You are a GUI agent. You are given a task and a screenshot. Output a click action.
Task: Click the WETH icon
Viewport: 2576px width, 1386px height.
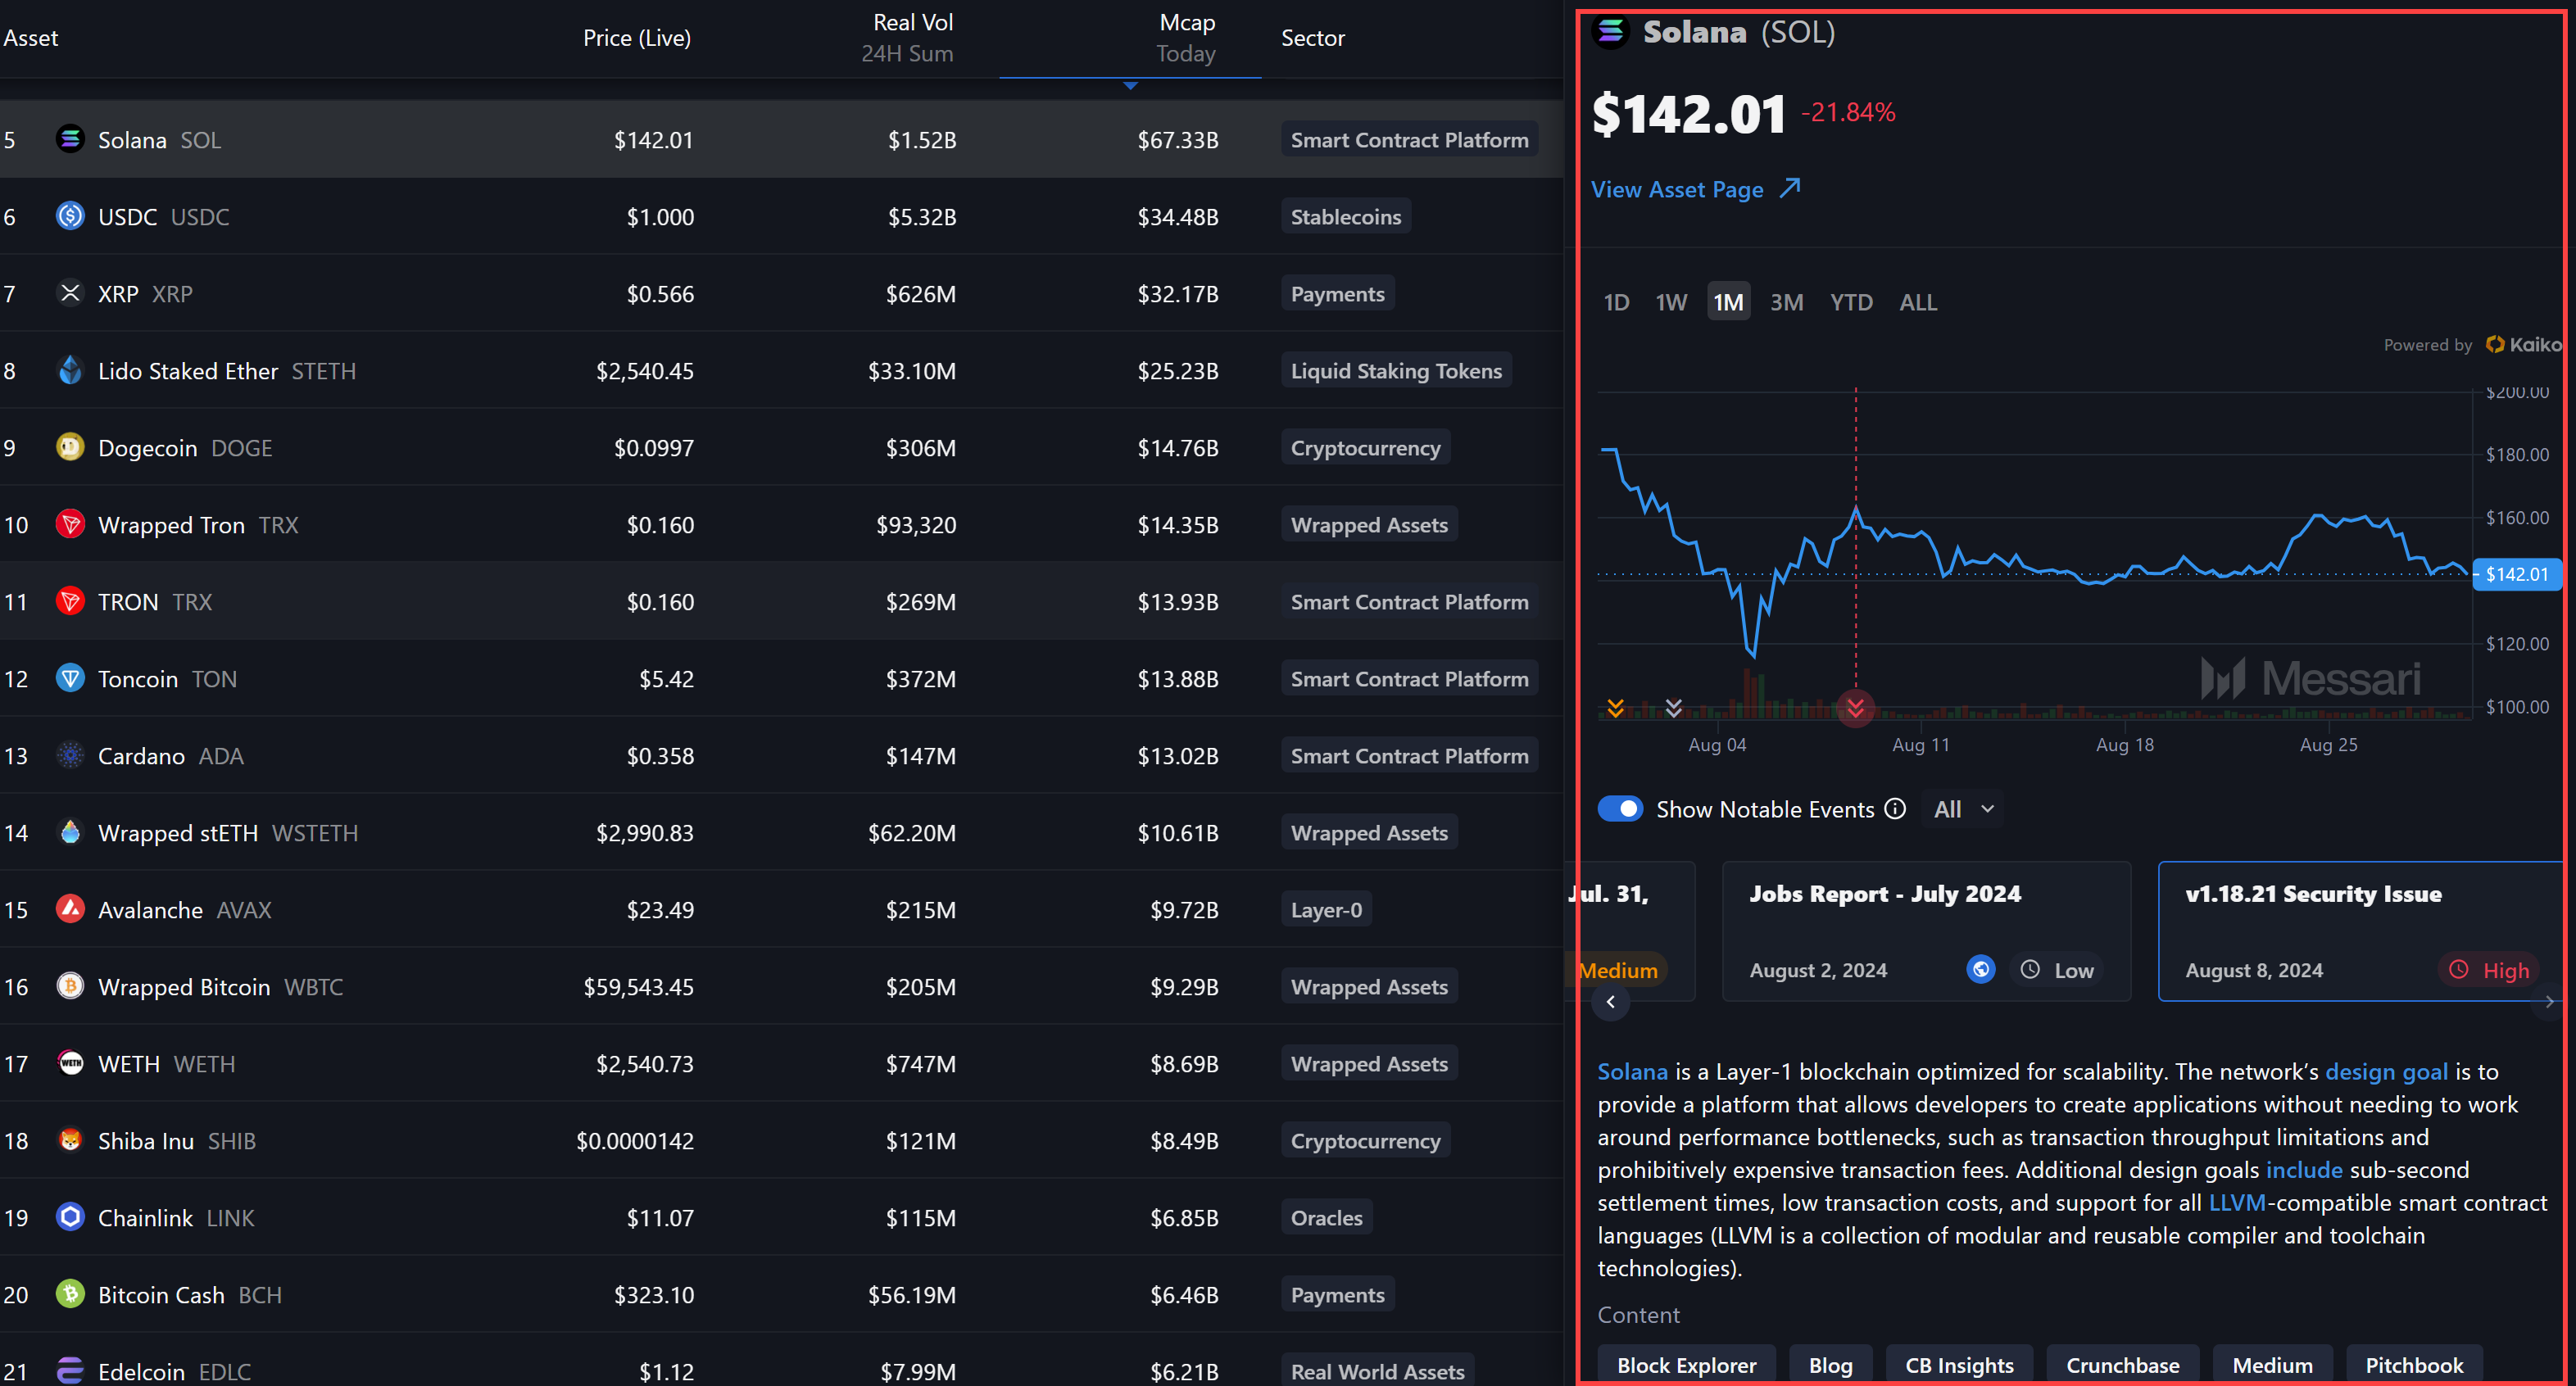pyautogui.click(x=70, y=1063)
